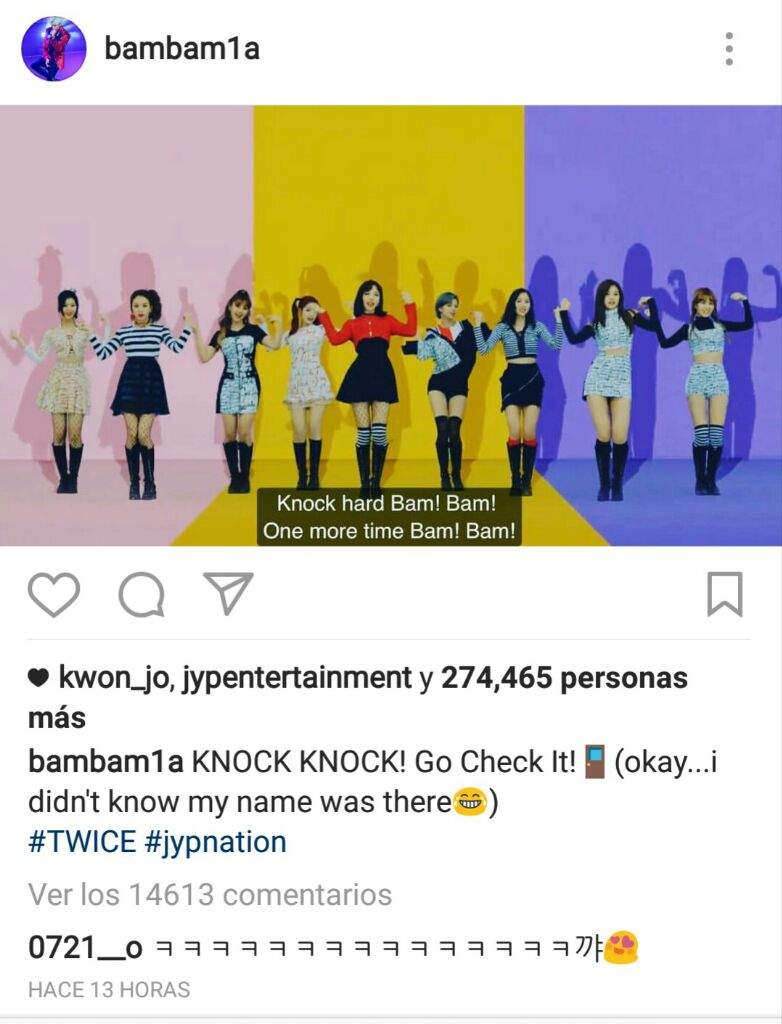This screenshot has width=782, height=1024.
Task: Open bambam1a name in the caption
Action: click(106, 762)
